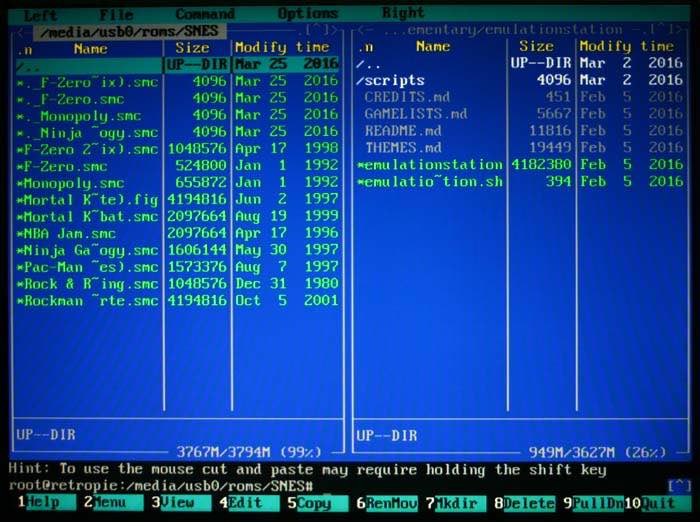The height and width of the screenshot is (522, 700).
Task: Select the ._Ninja ~ogy.smc file
Action: pos(177,132)
